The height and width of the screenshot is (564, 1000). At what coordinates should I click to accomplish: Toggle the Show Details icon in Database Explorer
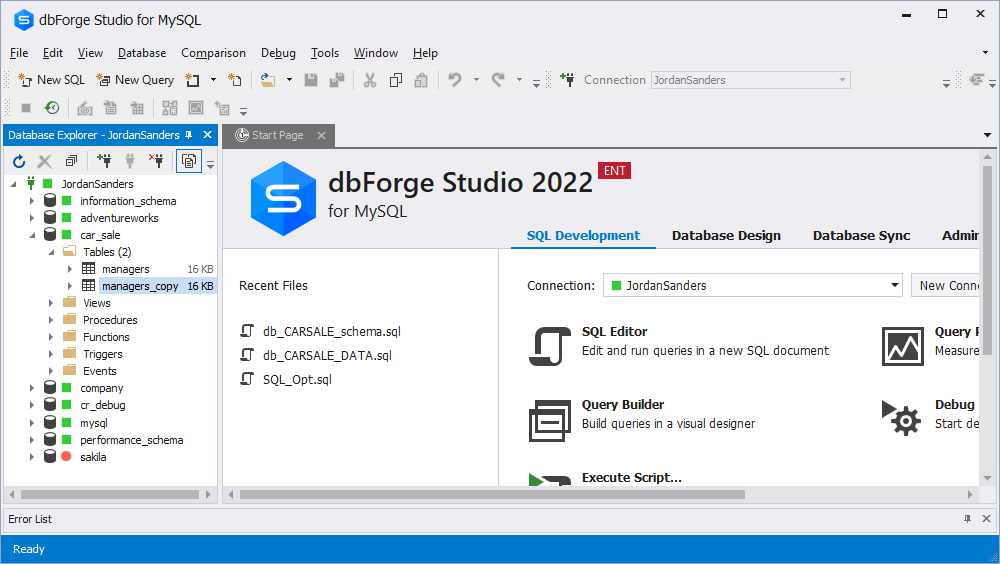(189, 161)
